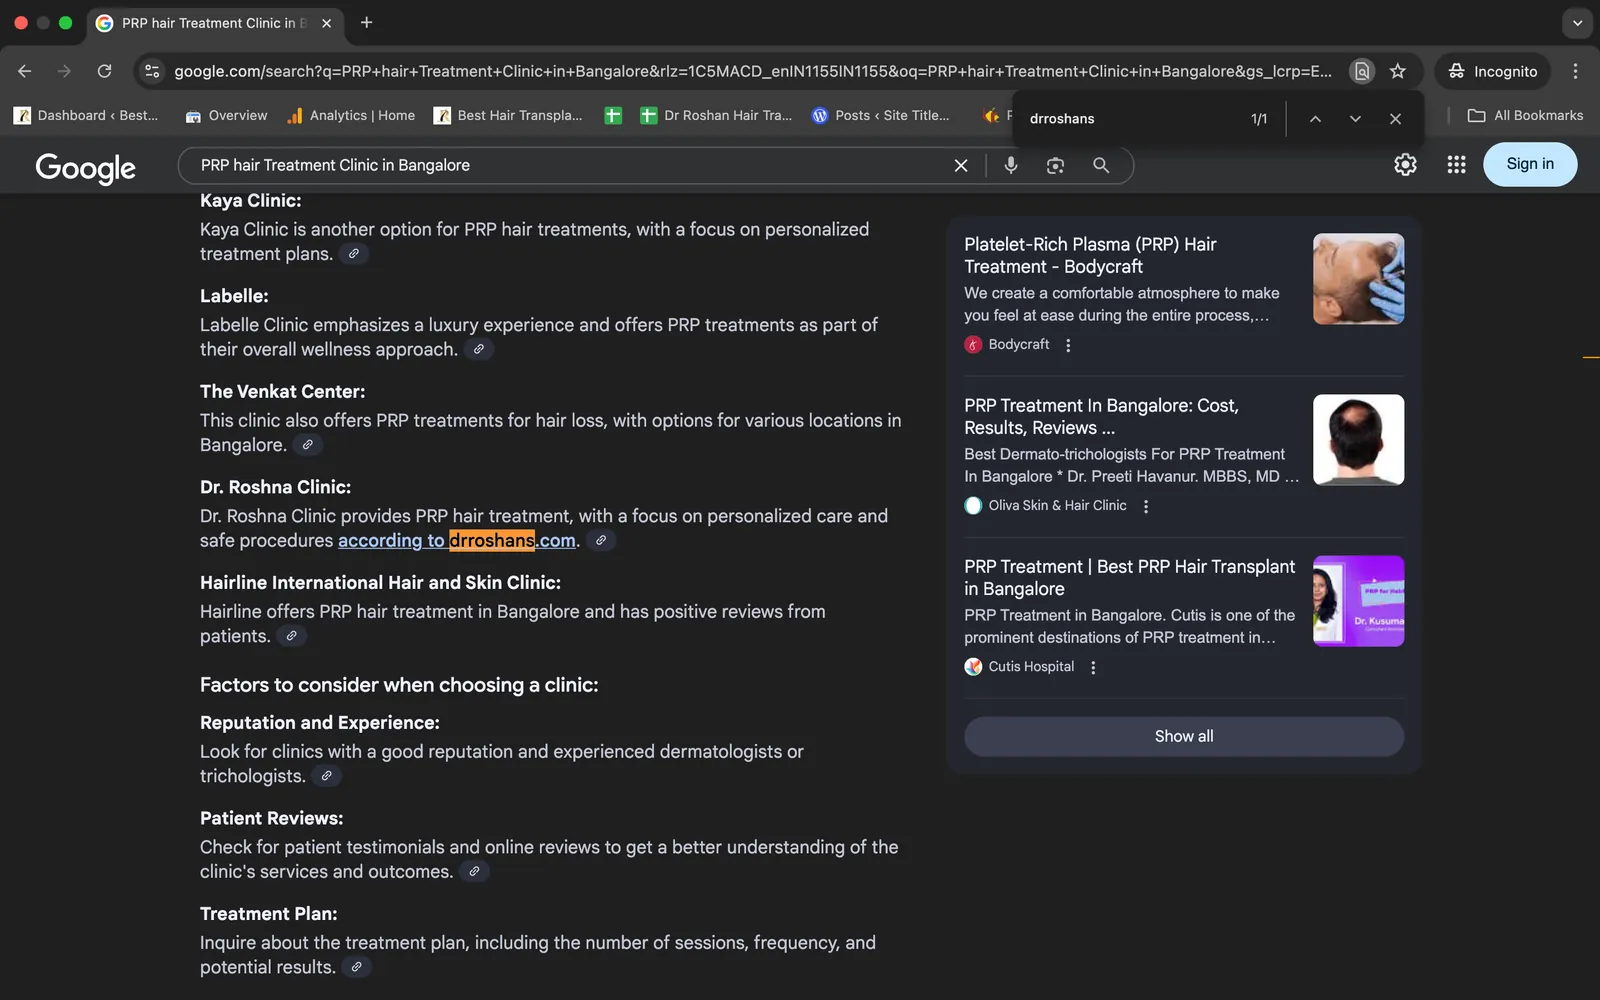Viewport: 1600px width, 1000px height.
Task: Search by image with Google Lens
Action: tap(1055, 165)
